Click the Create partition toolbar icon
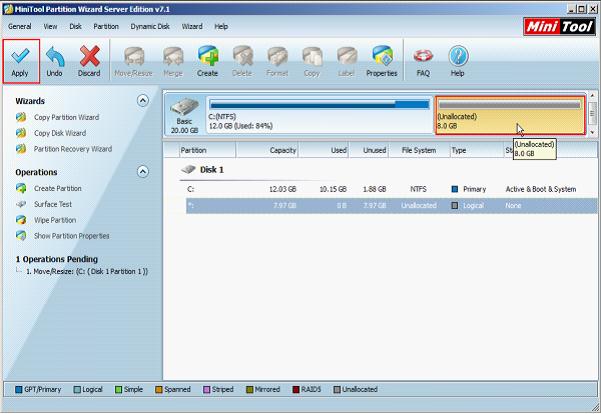The width and height of the screenshot is (601, 414). pos(208,56)
